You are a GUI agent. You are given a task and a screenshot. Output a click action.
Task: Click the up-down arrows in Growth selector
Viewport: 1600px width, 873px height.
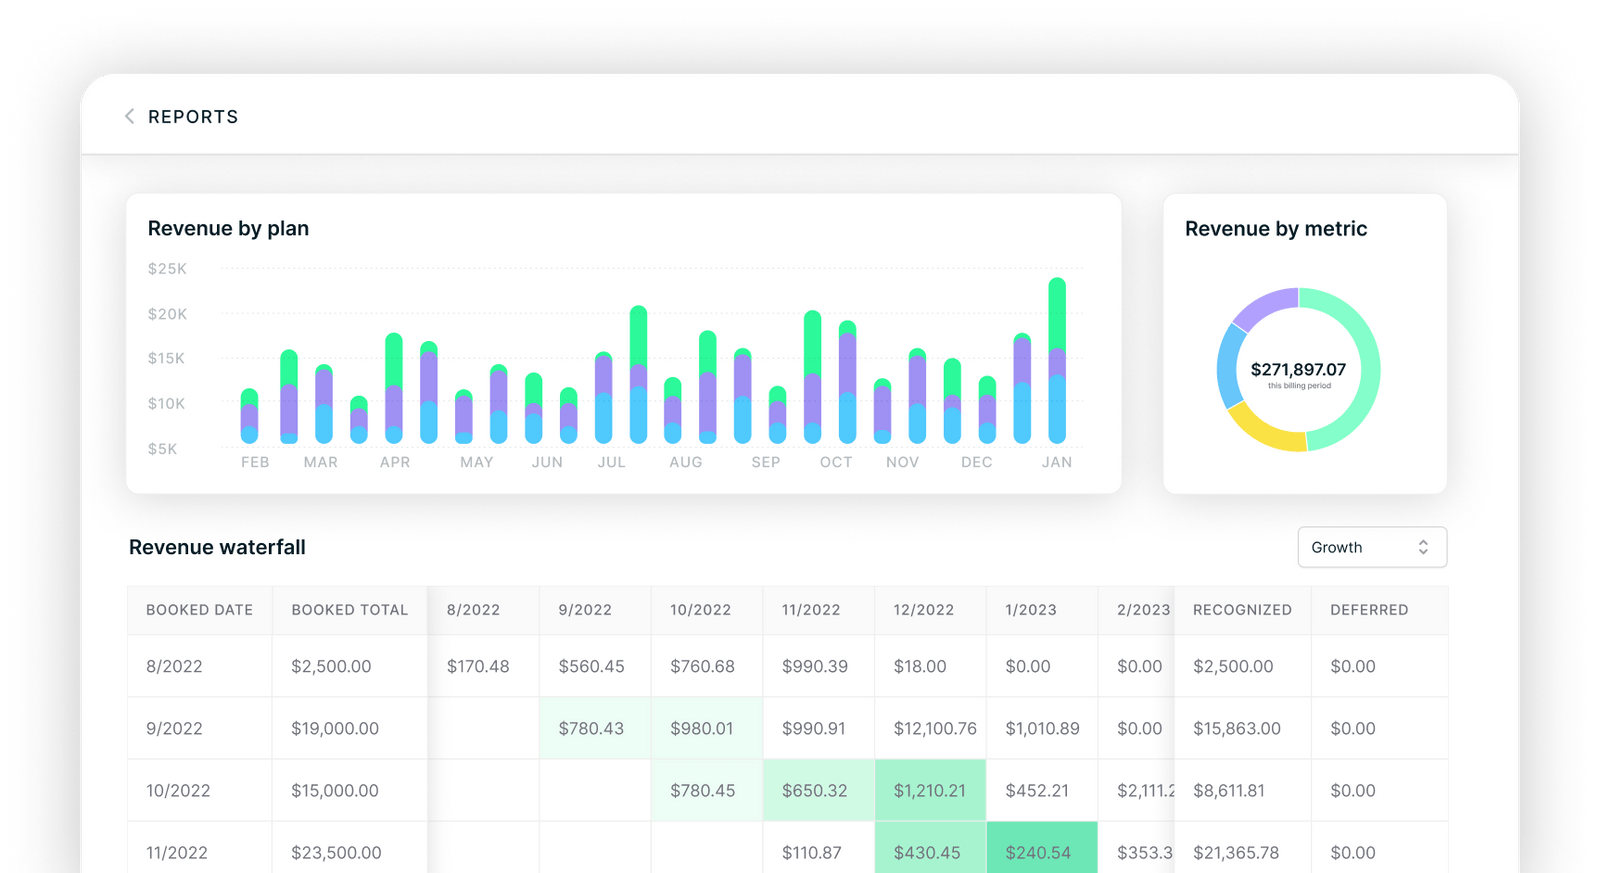[x=1423, y=547]
